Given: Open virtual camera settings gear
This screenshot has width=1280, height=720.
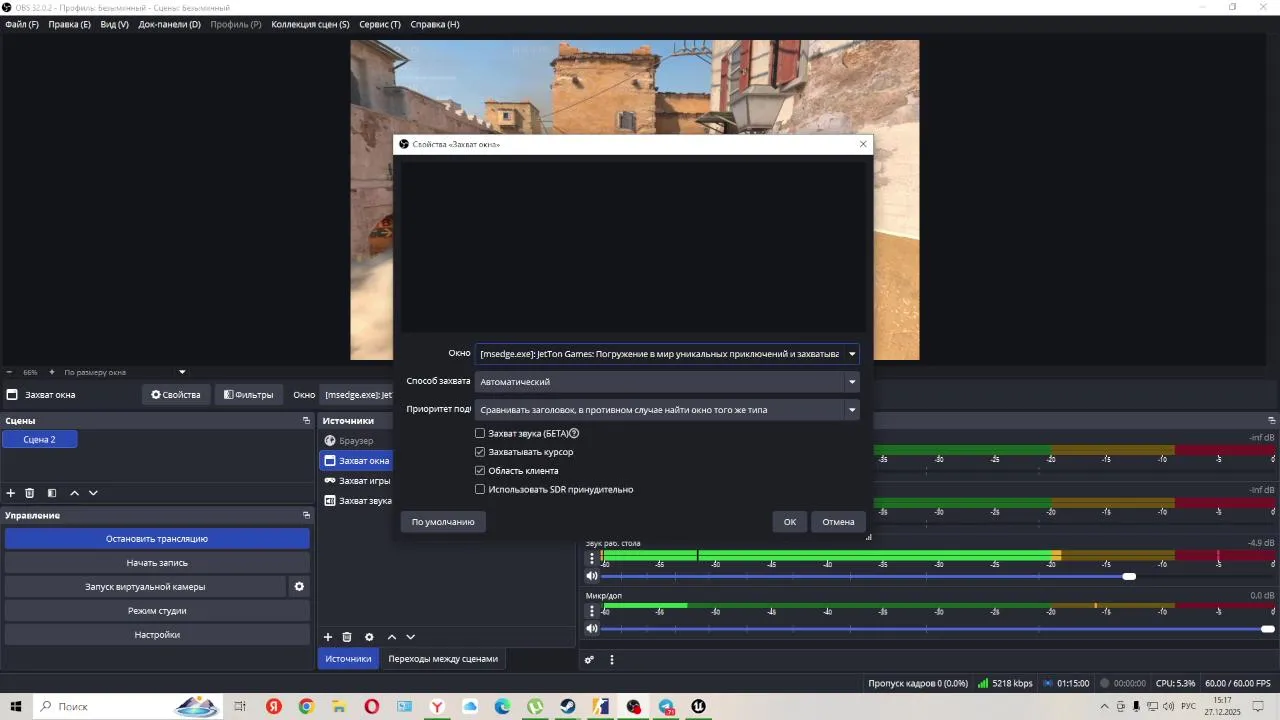Looking at the screenshot, I should [x=298, y=587].
